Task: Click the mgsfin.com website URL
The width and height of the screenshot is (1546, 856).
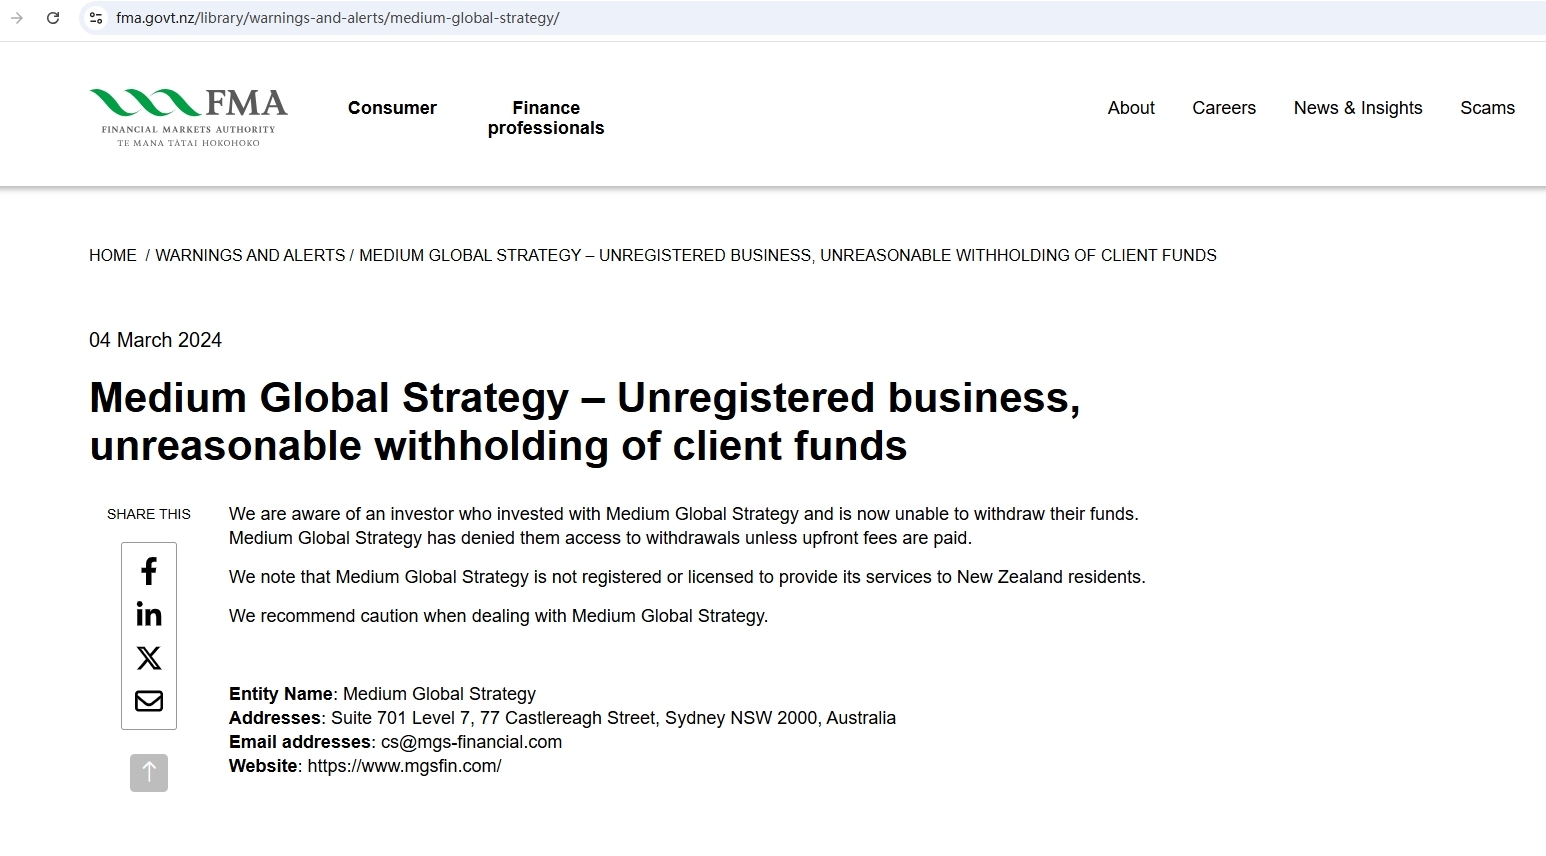Action: pos(404,766)
